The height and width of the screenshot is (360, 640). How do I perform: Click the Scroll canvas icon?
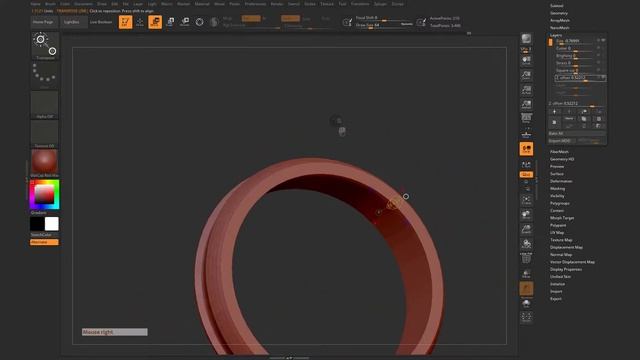pyautogui.click(x=526, y=60)
